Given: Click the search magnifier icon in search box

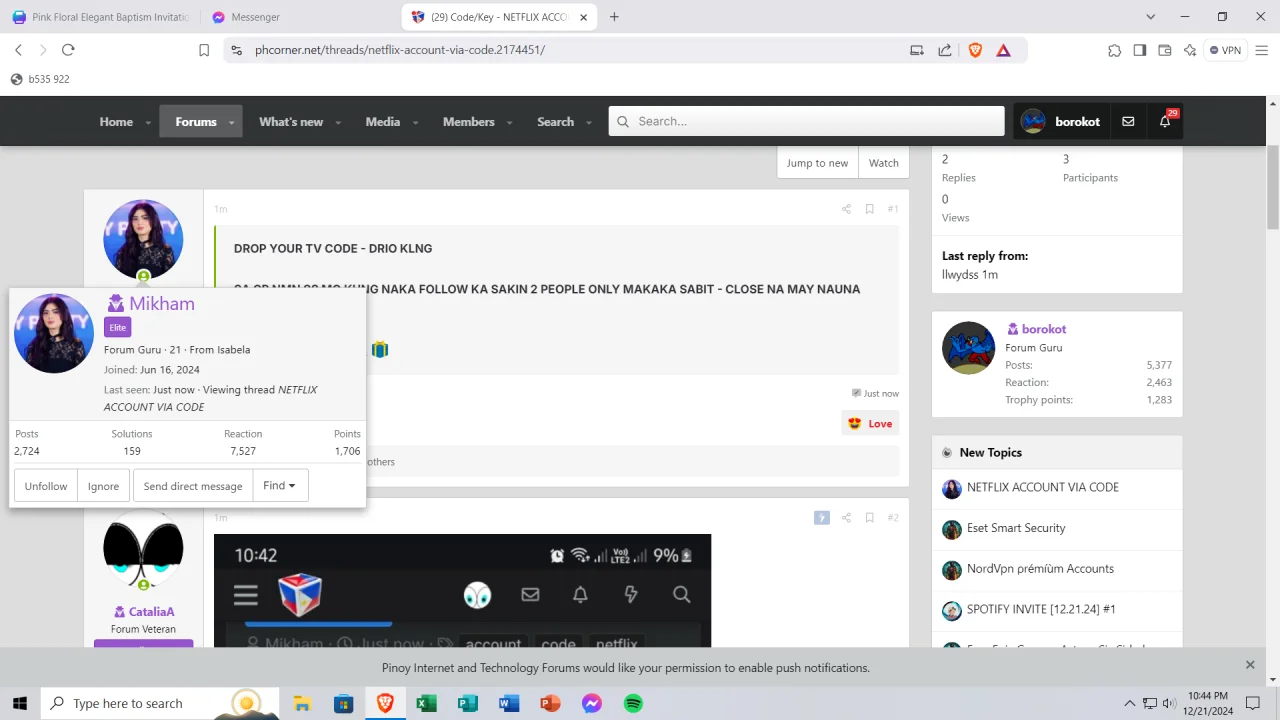Looking at the screenshot, I should (x=623, y=121).
